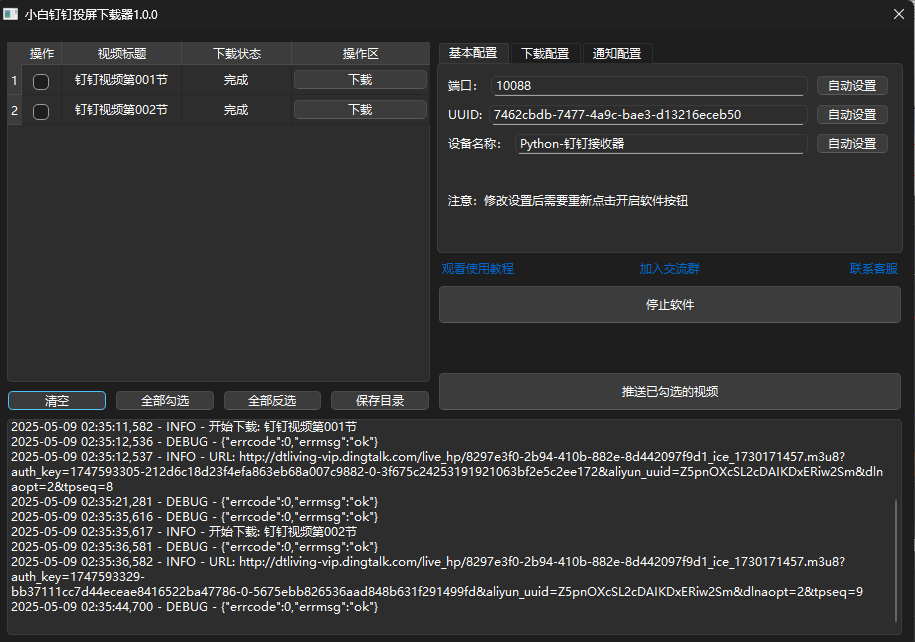Viewport: 915px width, 642px height.
Task: Click the 全部勾选 button
Action: [x=165, y=400]
